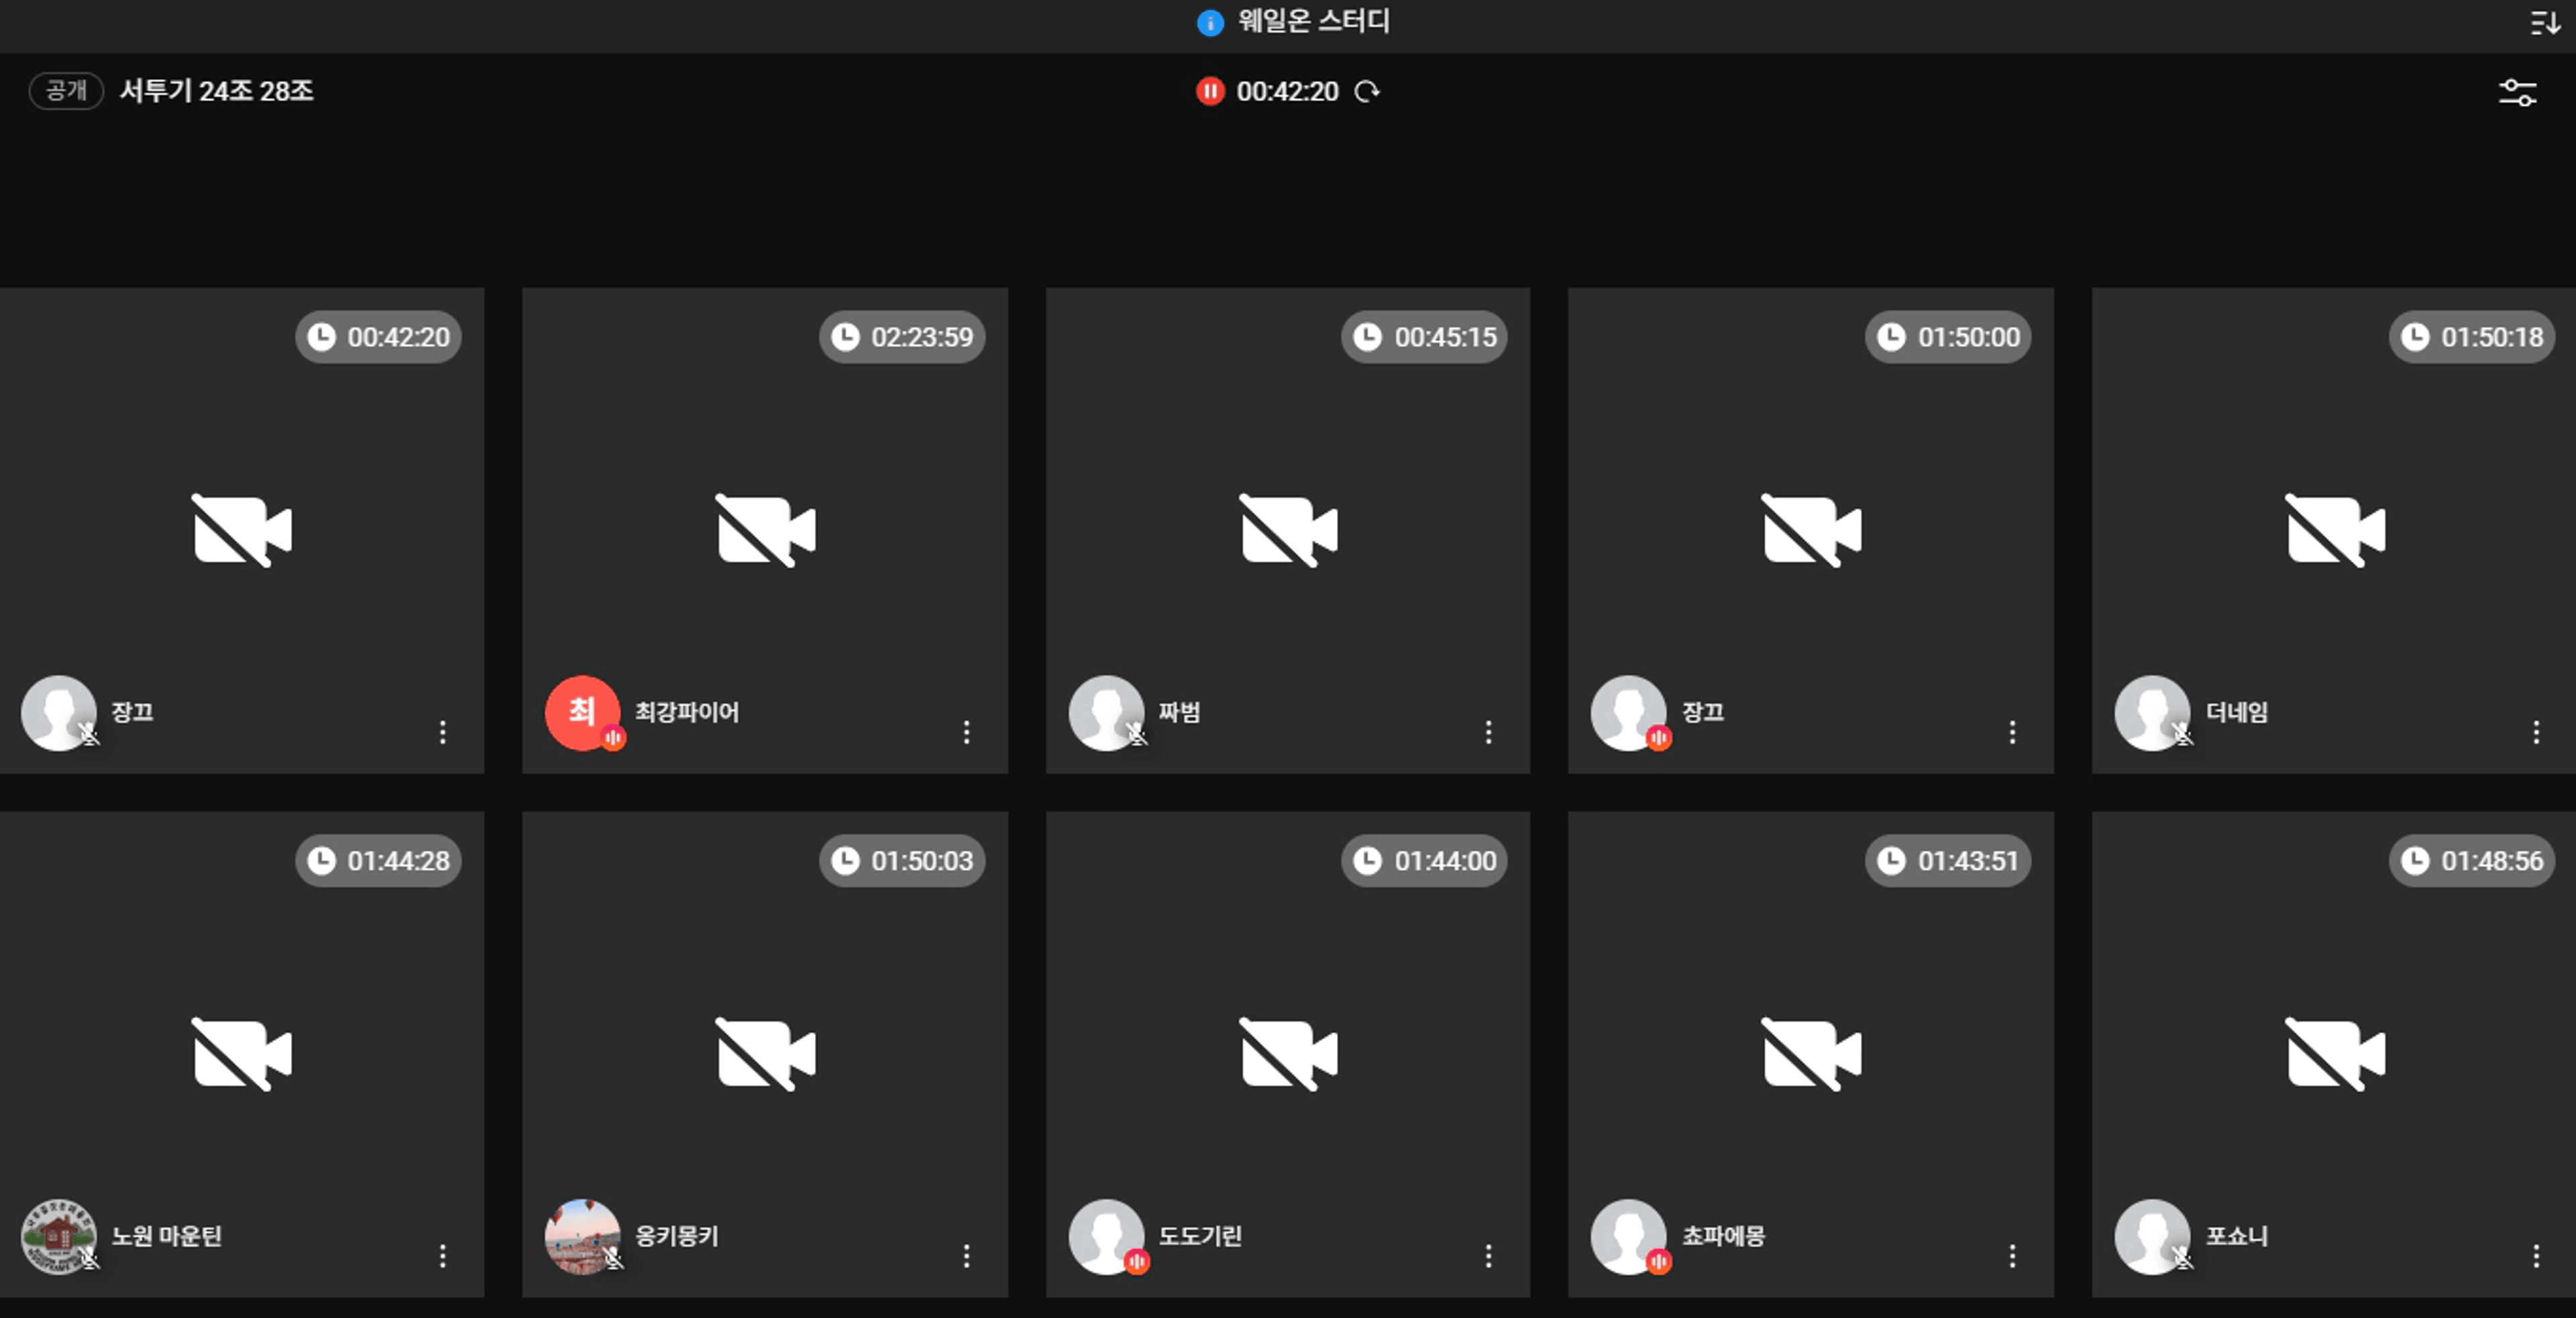
Task: Click the active mic indicator on 초파에몽
Action: [x=1659, y=1261]
